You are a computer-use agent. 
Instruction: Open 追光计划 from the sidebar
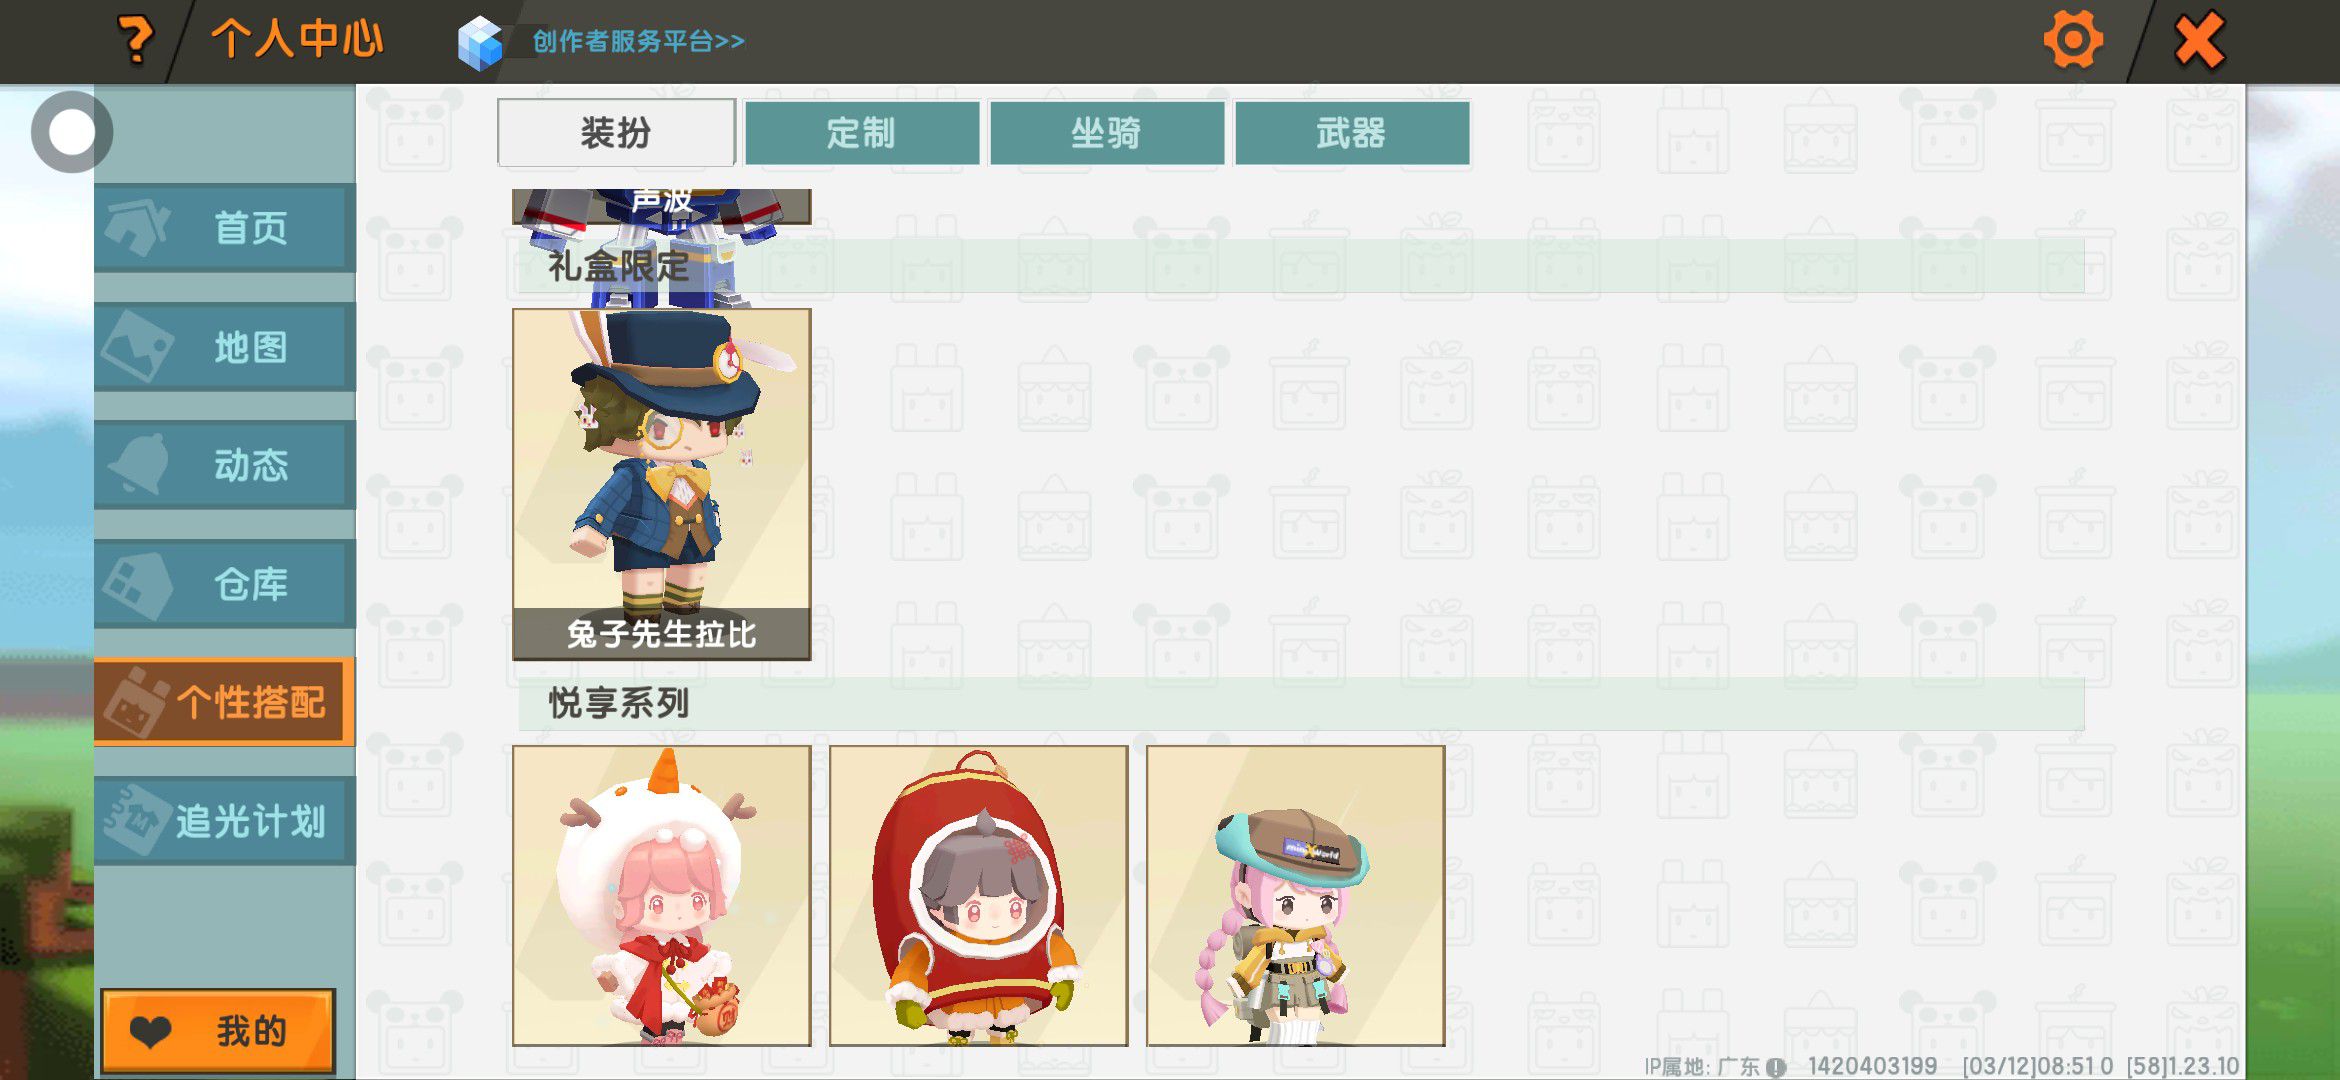[225, 821]
